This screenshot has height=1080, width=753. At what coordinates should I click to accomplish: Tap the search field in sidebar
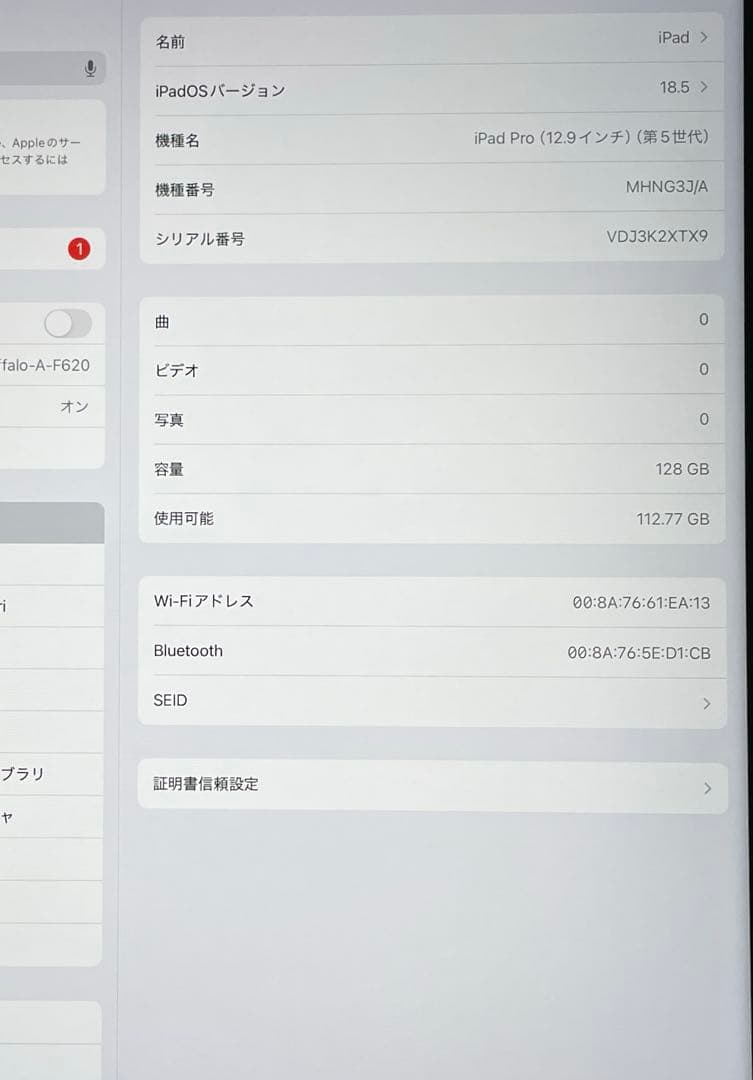52,68
